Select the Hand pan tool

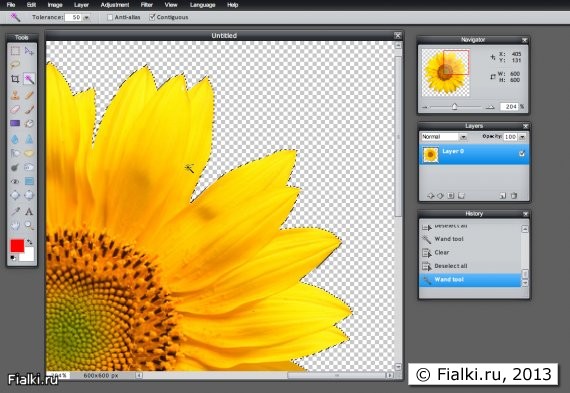(x=15, y=226)
